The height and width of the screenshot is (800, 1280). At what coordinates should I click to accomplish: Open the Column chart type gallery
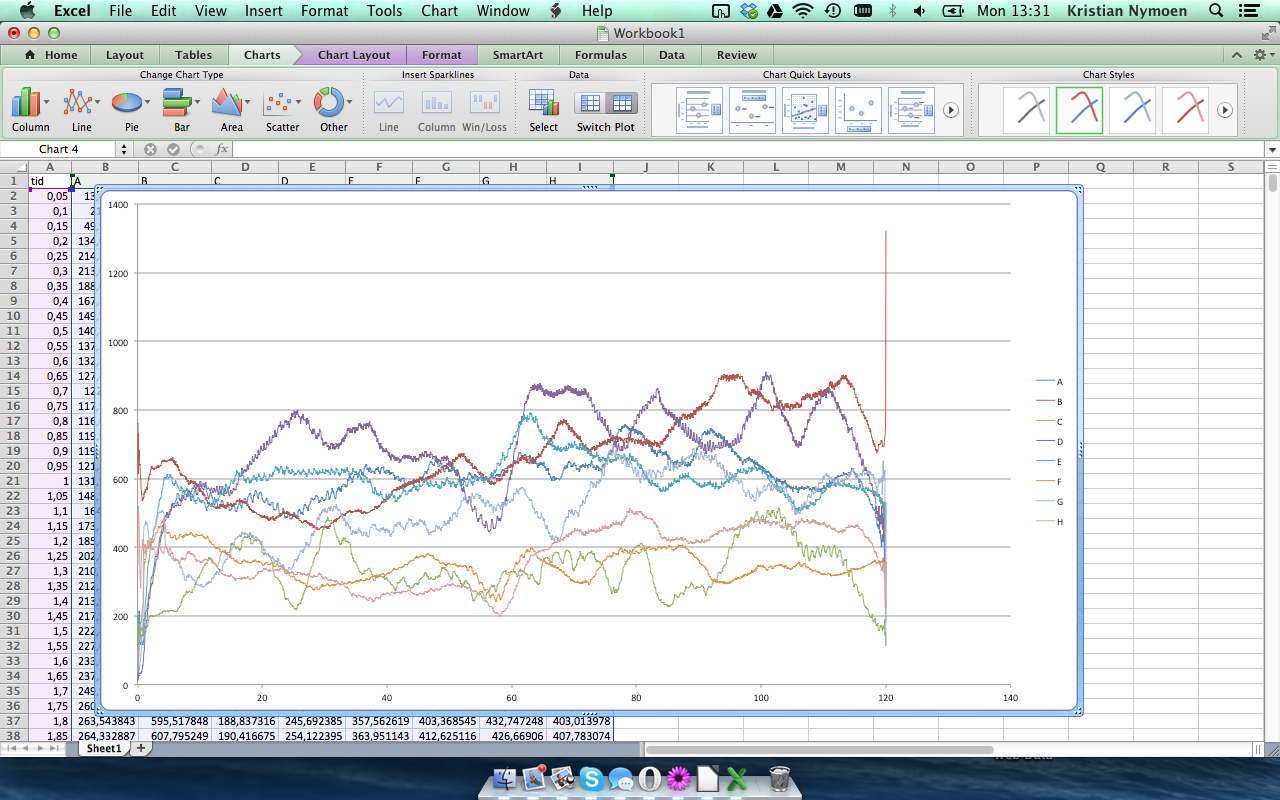click(30, 109)
